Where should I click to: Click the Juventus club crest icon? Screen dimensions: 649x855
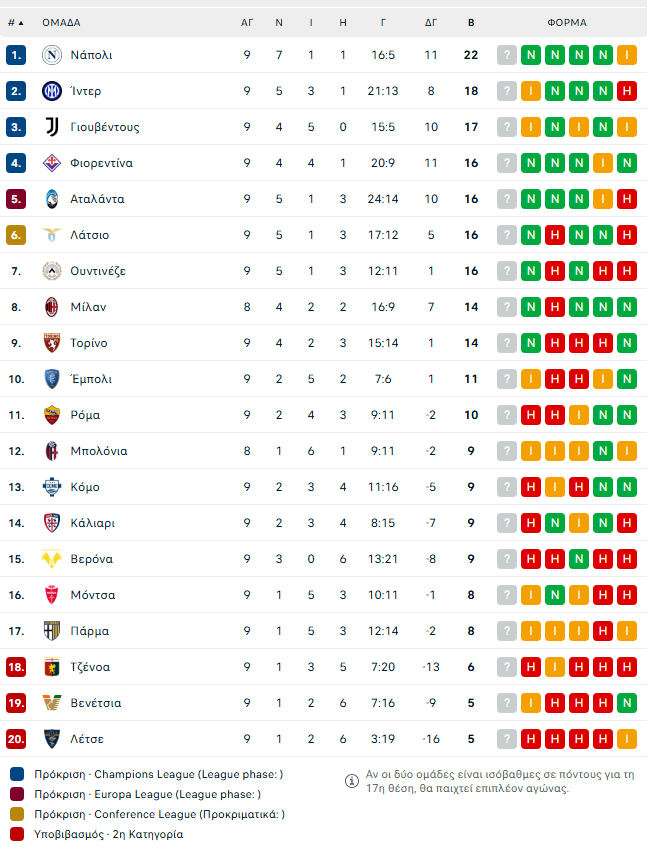[x=52, y=127]
